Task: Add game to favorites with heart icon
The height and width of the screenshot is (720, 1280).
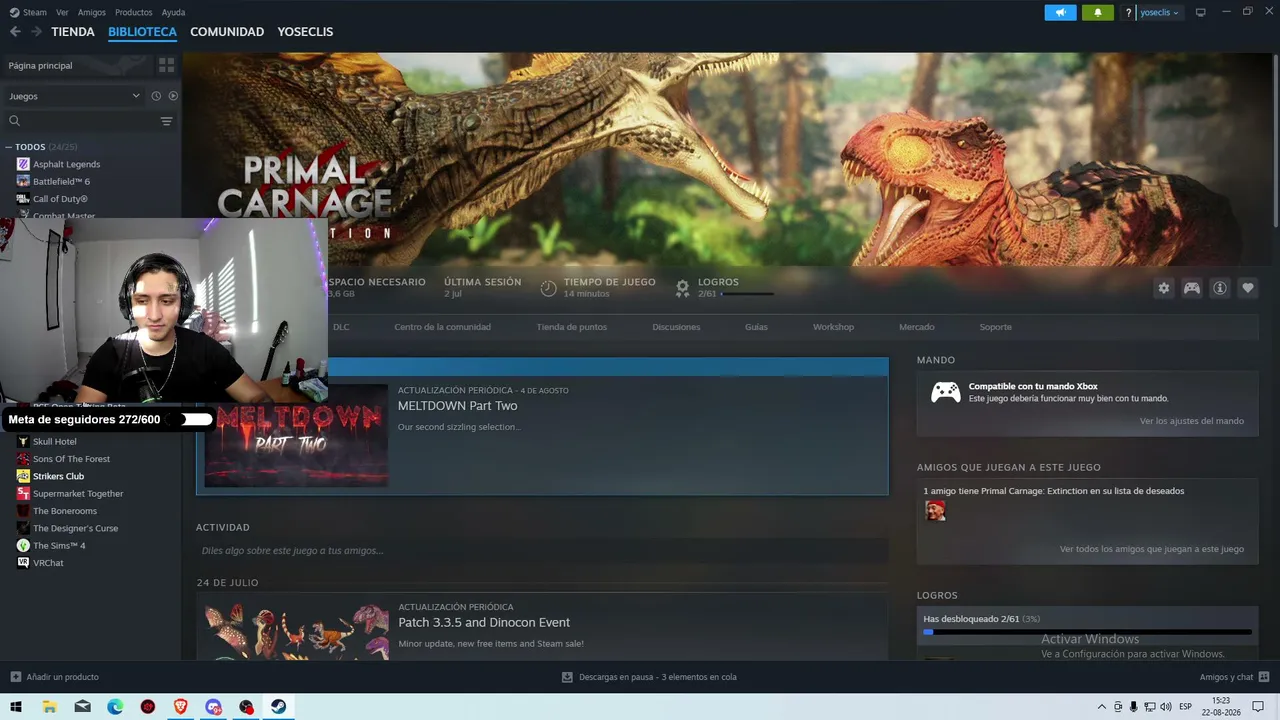Action: pos(1247,288)
